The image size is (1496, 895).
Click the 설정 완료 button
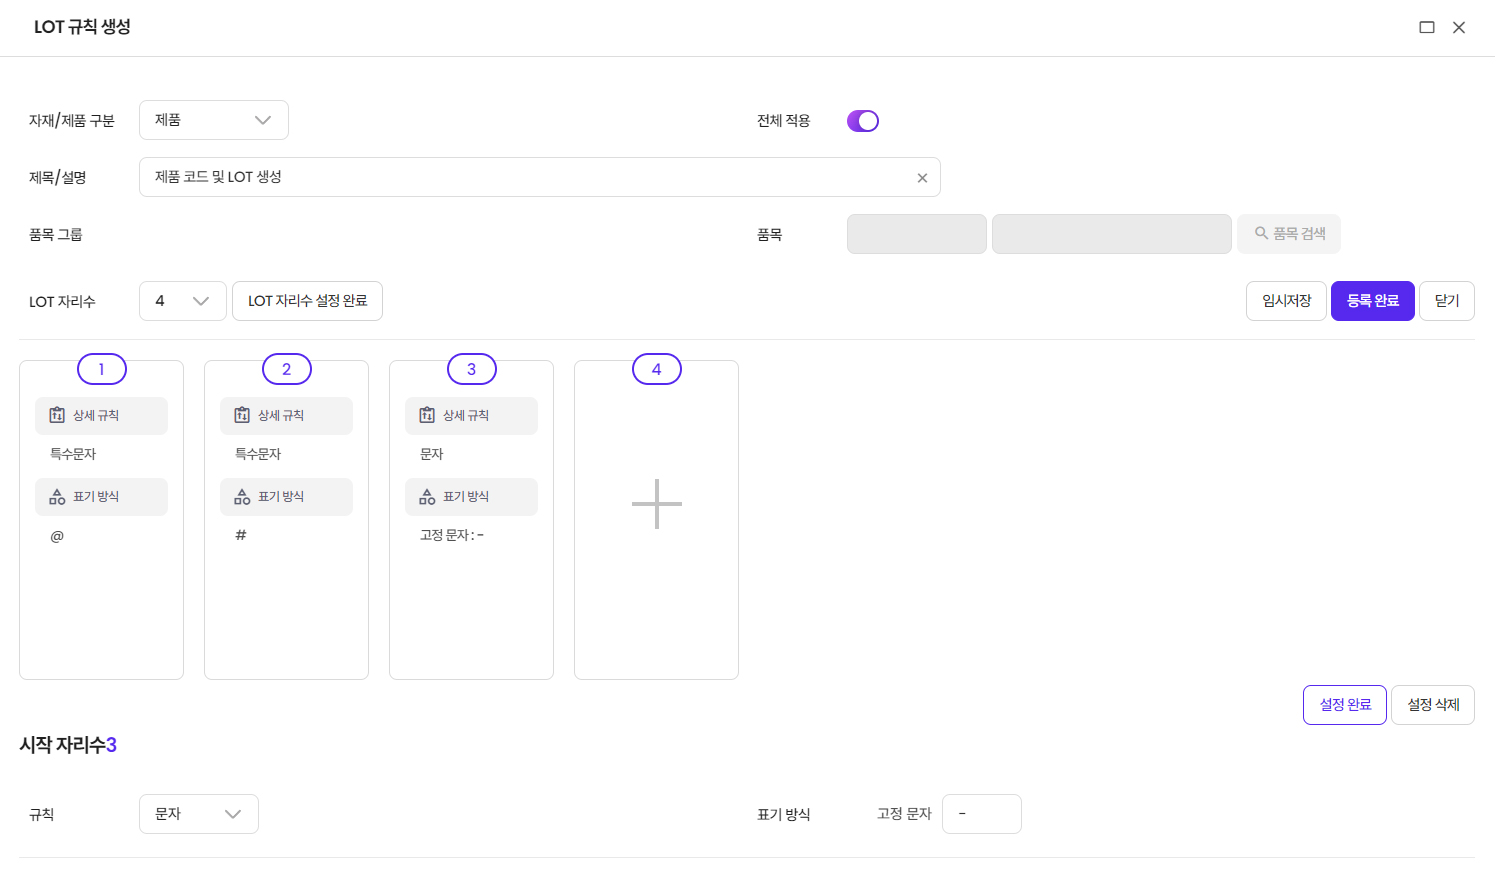pos(1344,705)
